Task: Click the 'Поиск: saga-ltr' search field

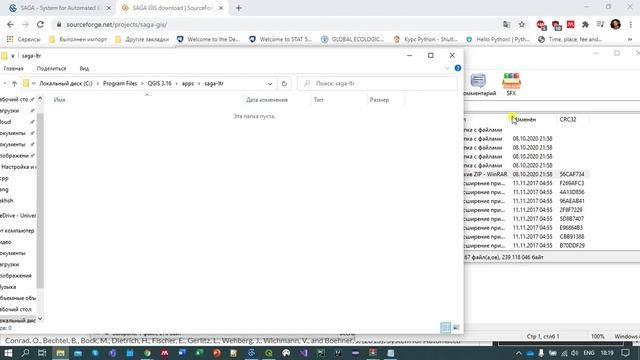Action: pos(378,83)
